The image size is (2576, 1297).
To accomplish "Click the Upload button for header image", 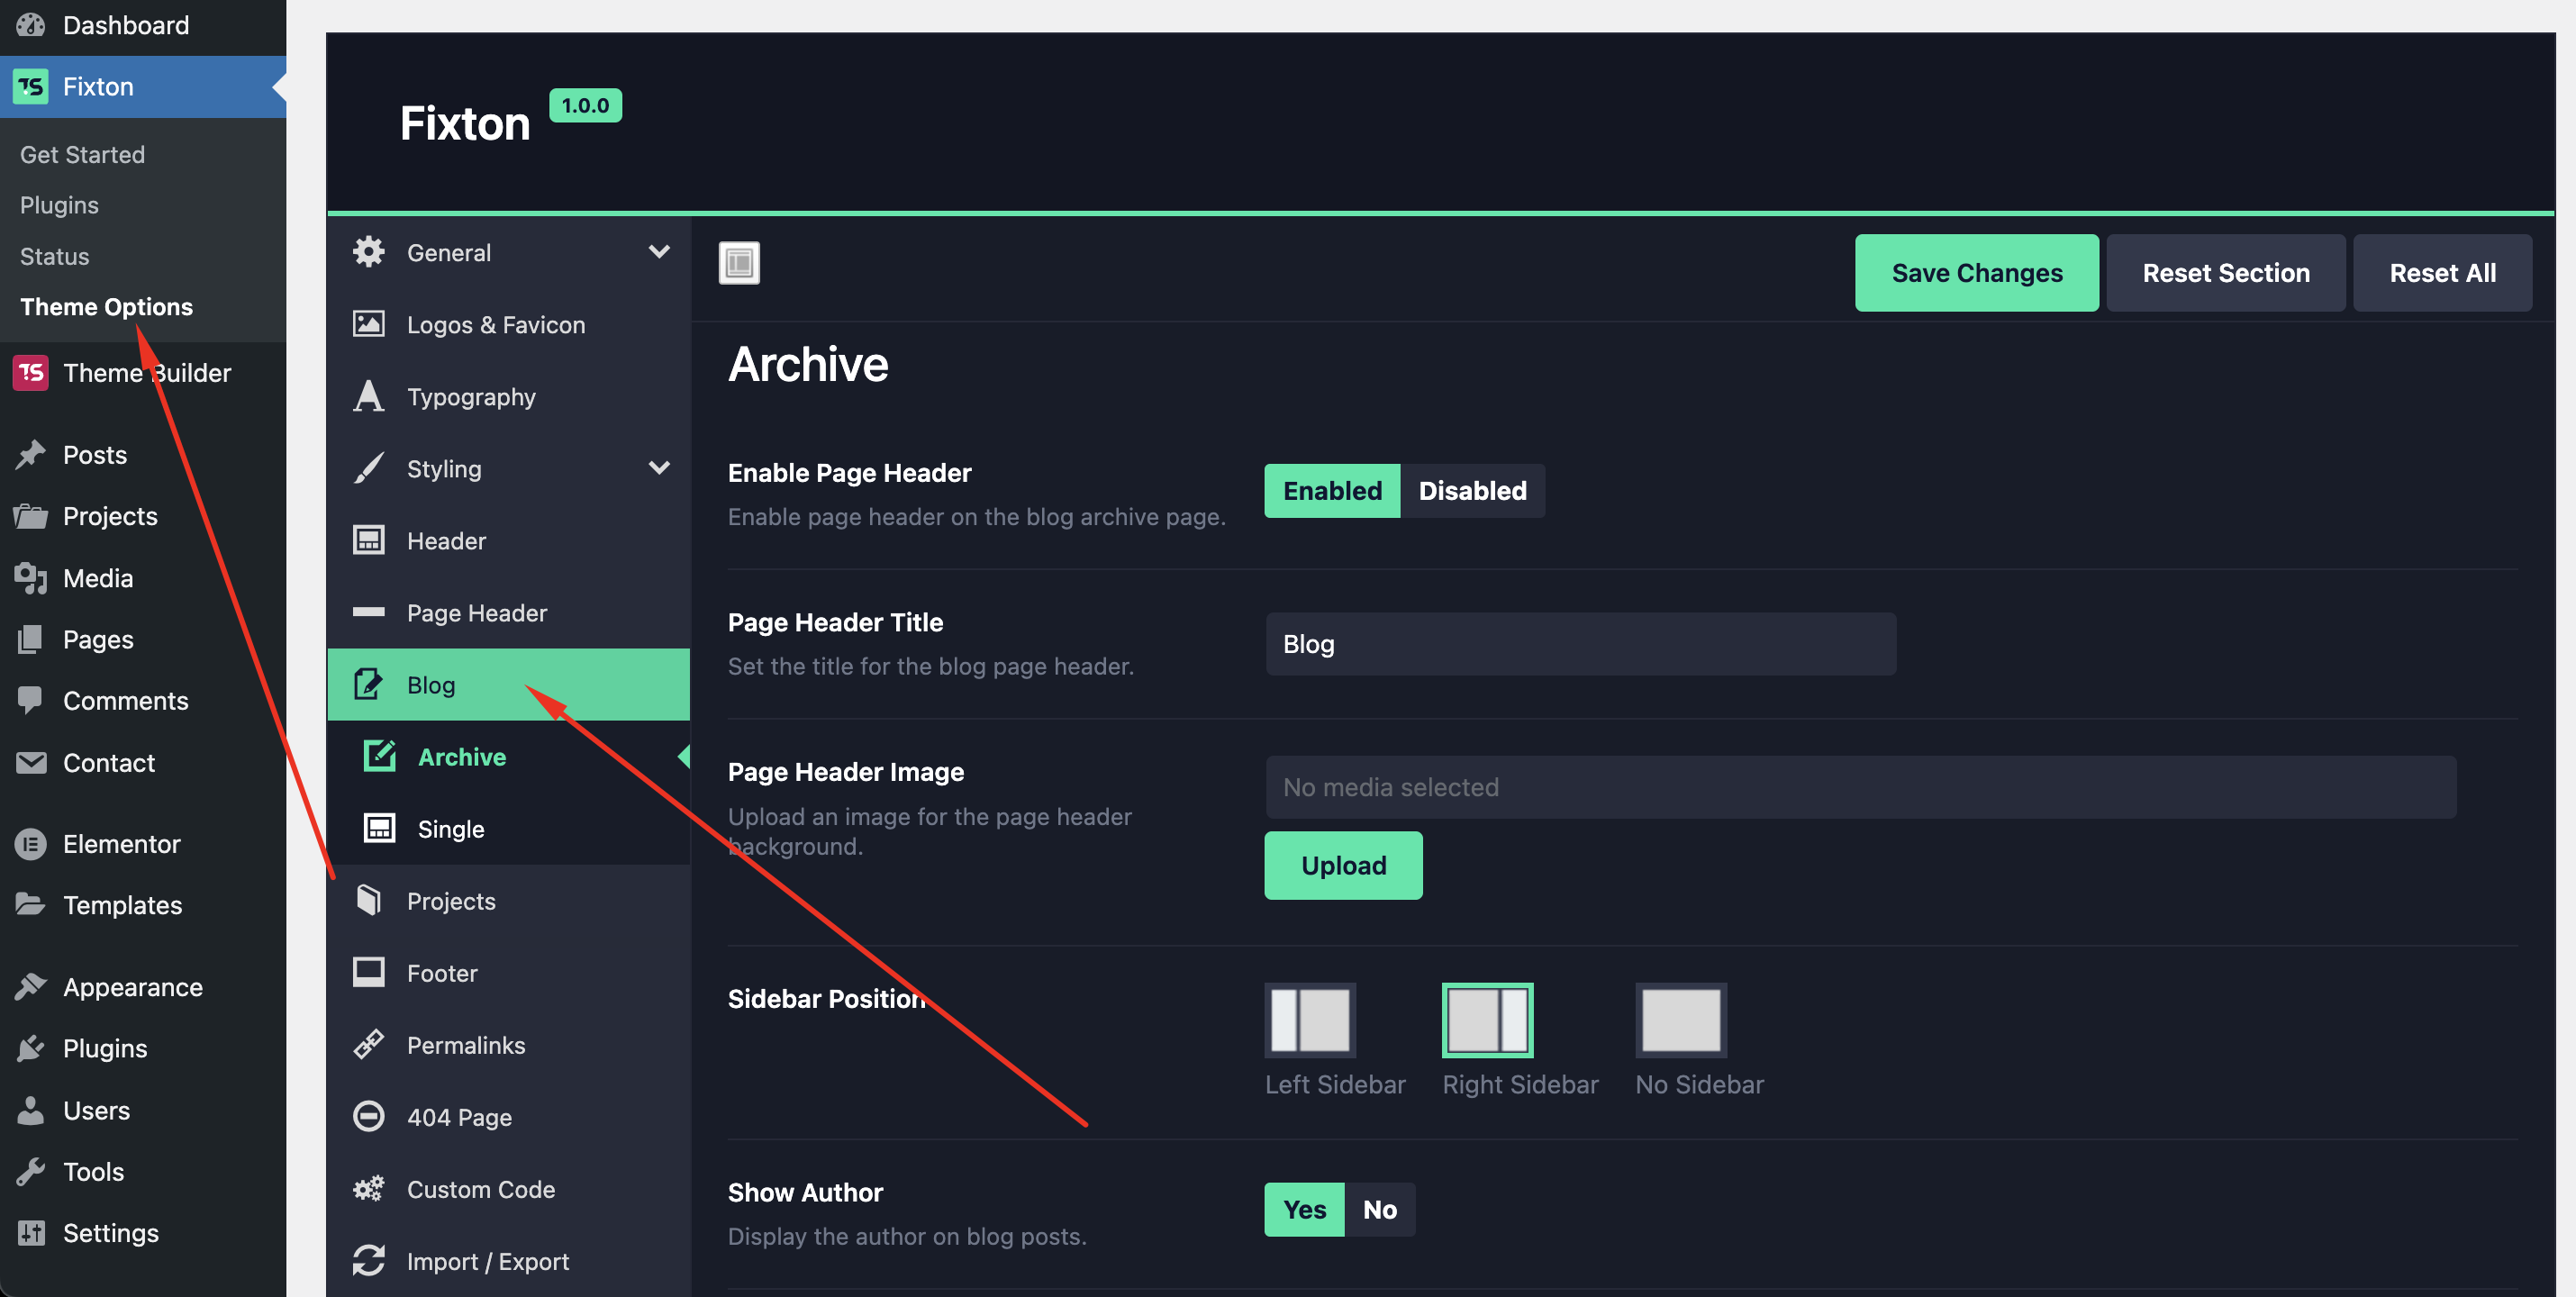I will tap(1343, 865).
